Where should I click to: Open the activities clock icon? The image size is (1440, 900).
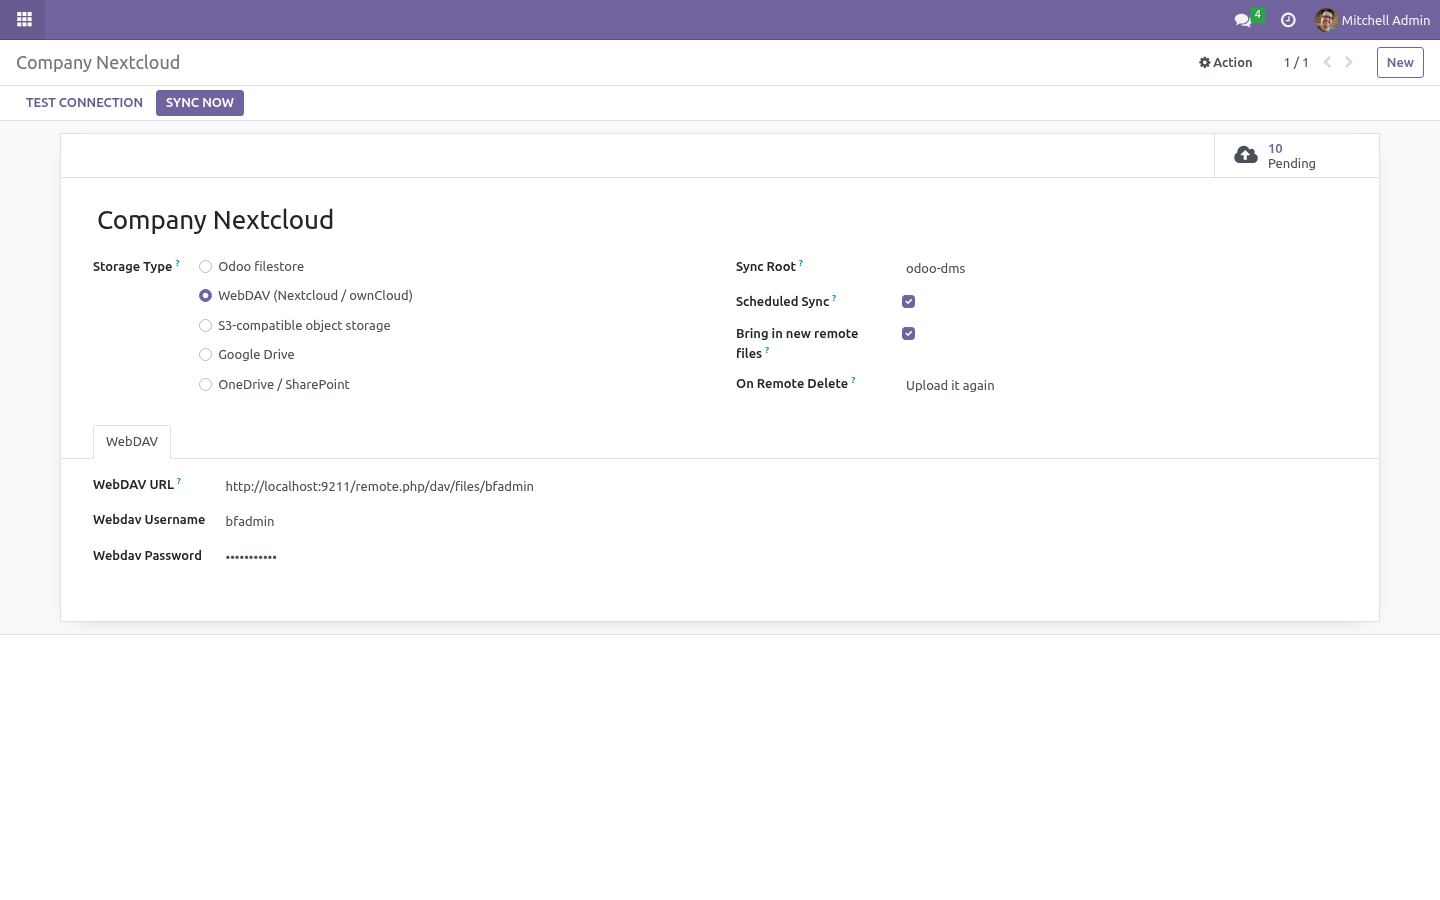click(x=1288, y=20)
